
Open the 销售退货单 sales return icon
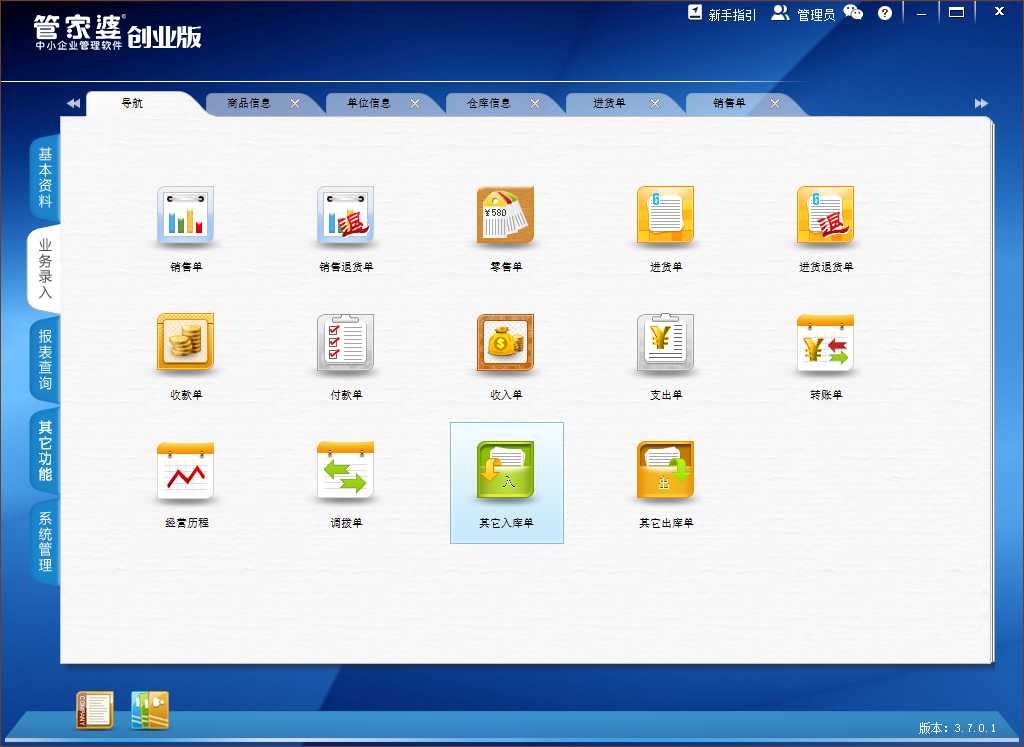(346, 216)
